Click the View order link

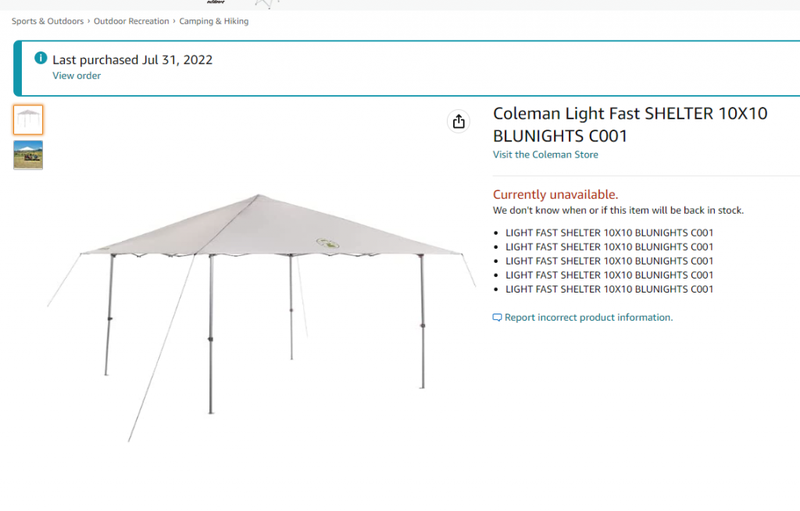[x=76, y=76]
